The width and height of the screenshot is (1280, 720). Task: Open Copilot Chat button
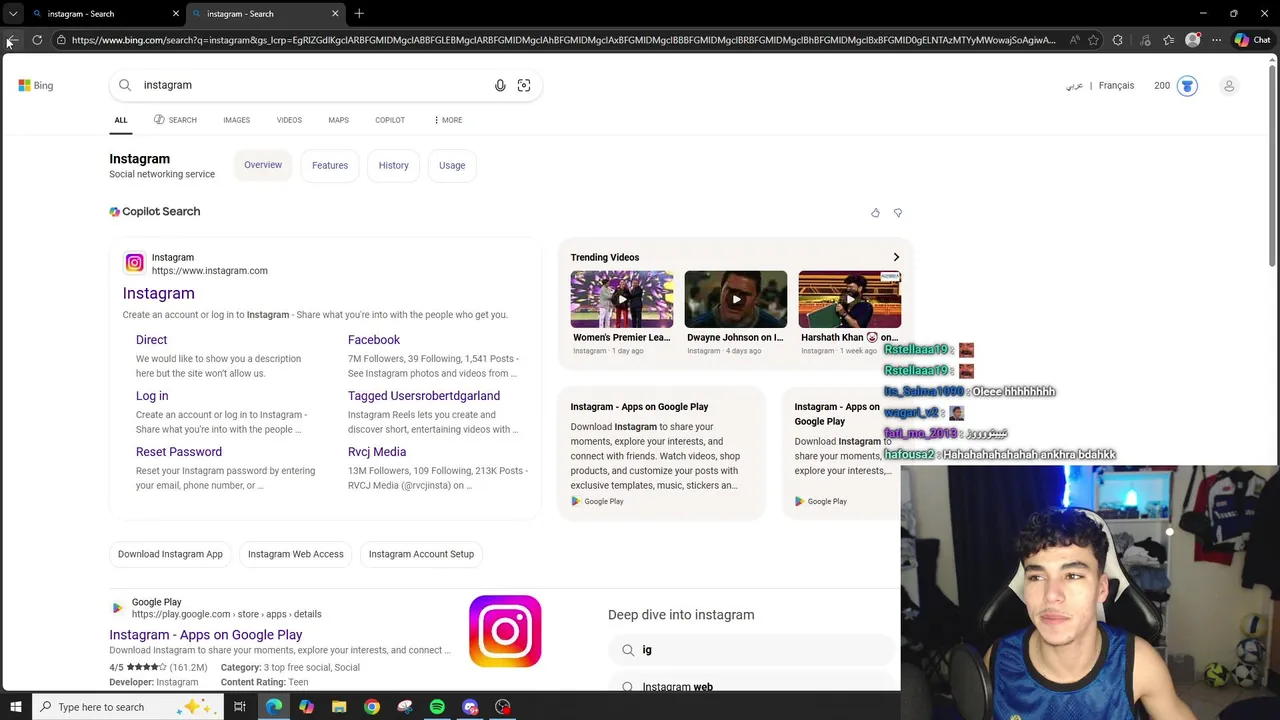click(1253, 40)
